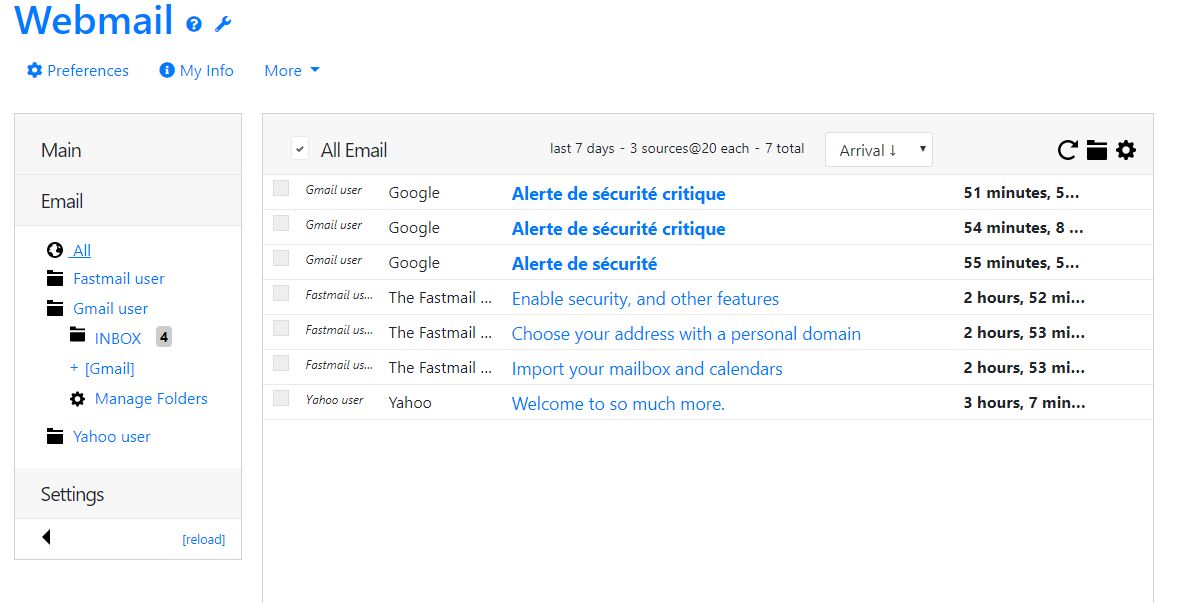Viewport: 1190px width, 603px height.
Task: Check the box for Welcome to so much more
Action: [281, 398]
